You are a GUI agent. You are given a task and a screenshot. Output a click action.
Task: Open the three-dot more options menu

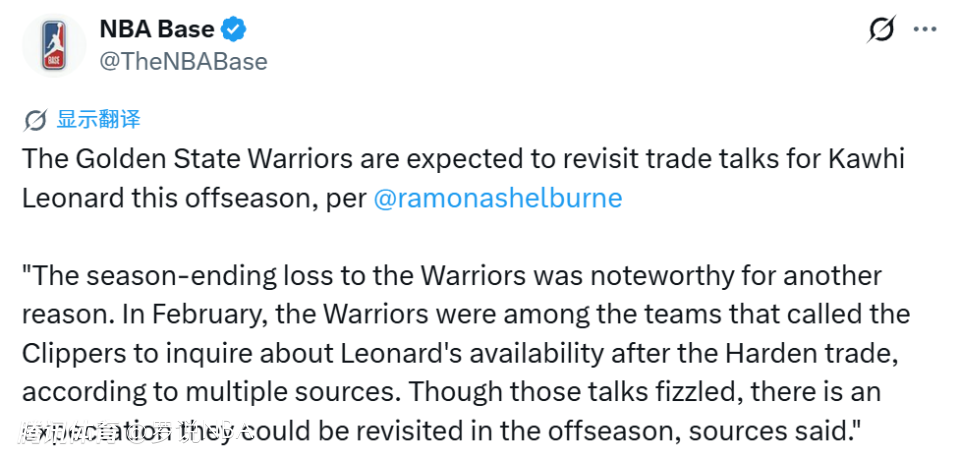click(x=925, y=30)
